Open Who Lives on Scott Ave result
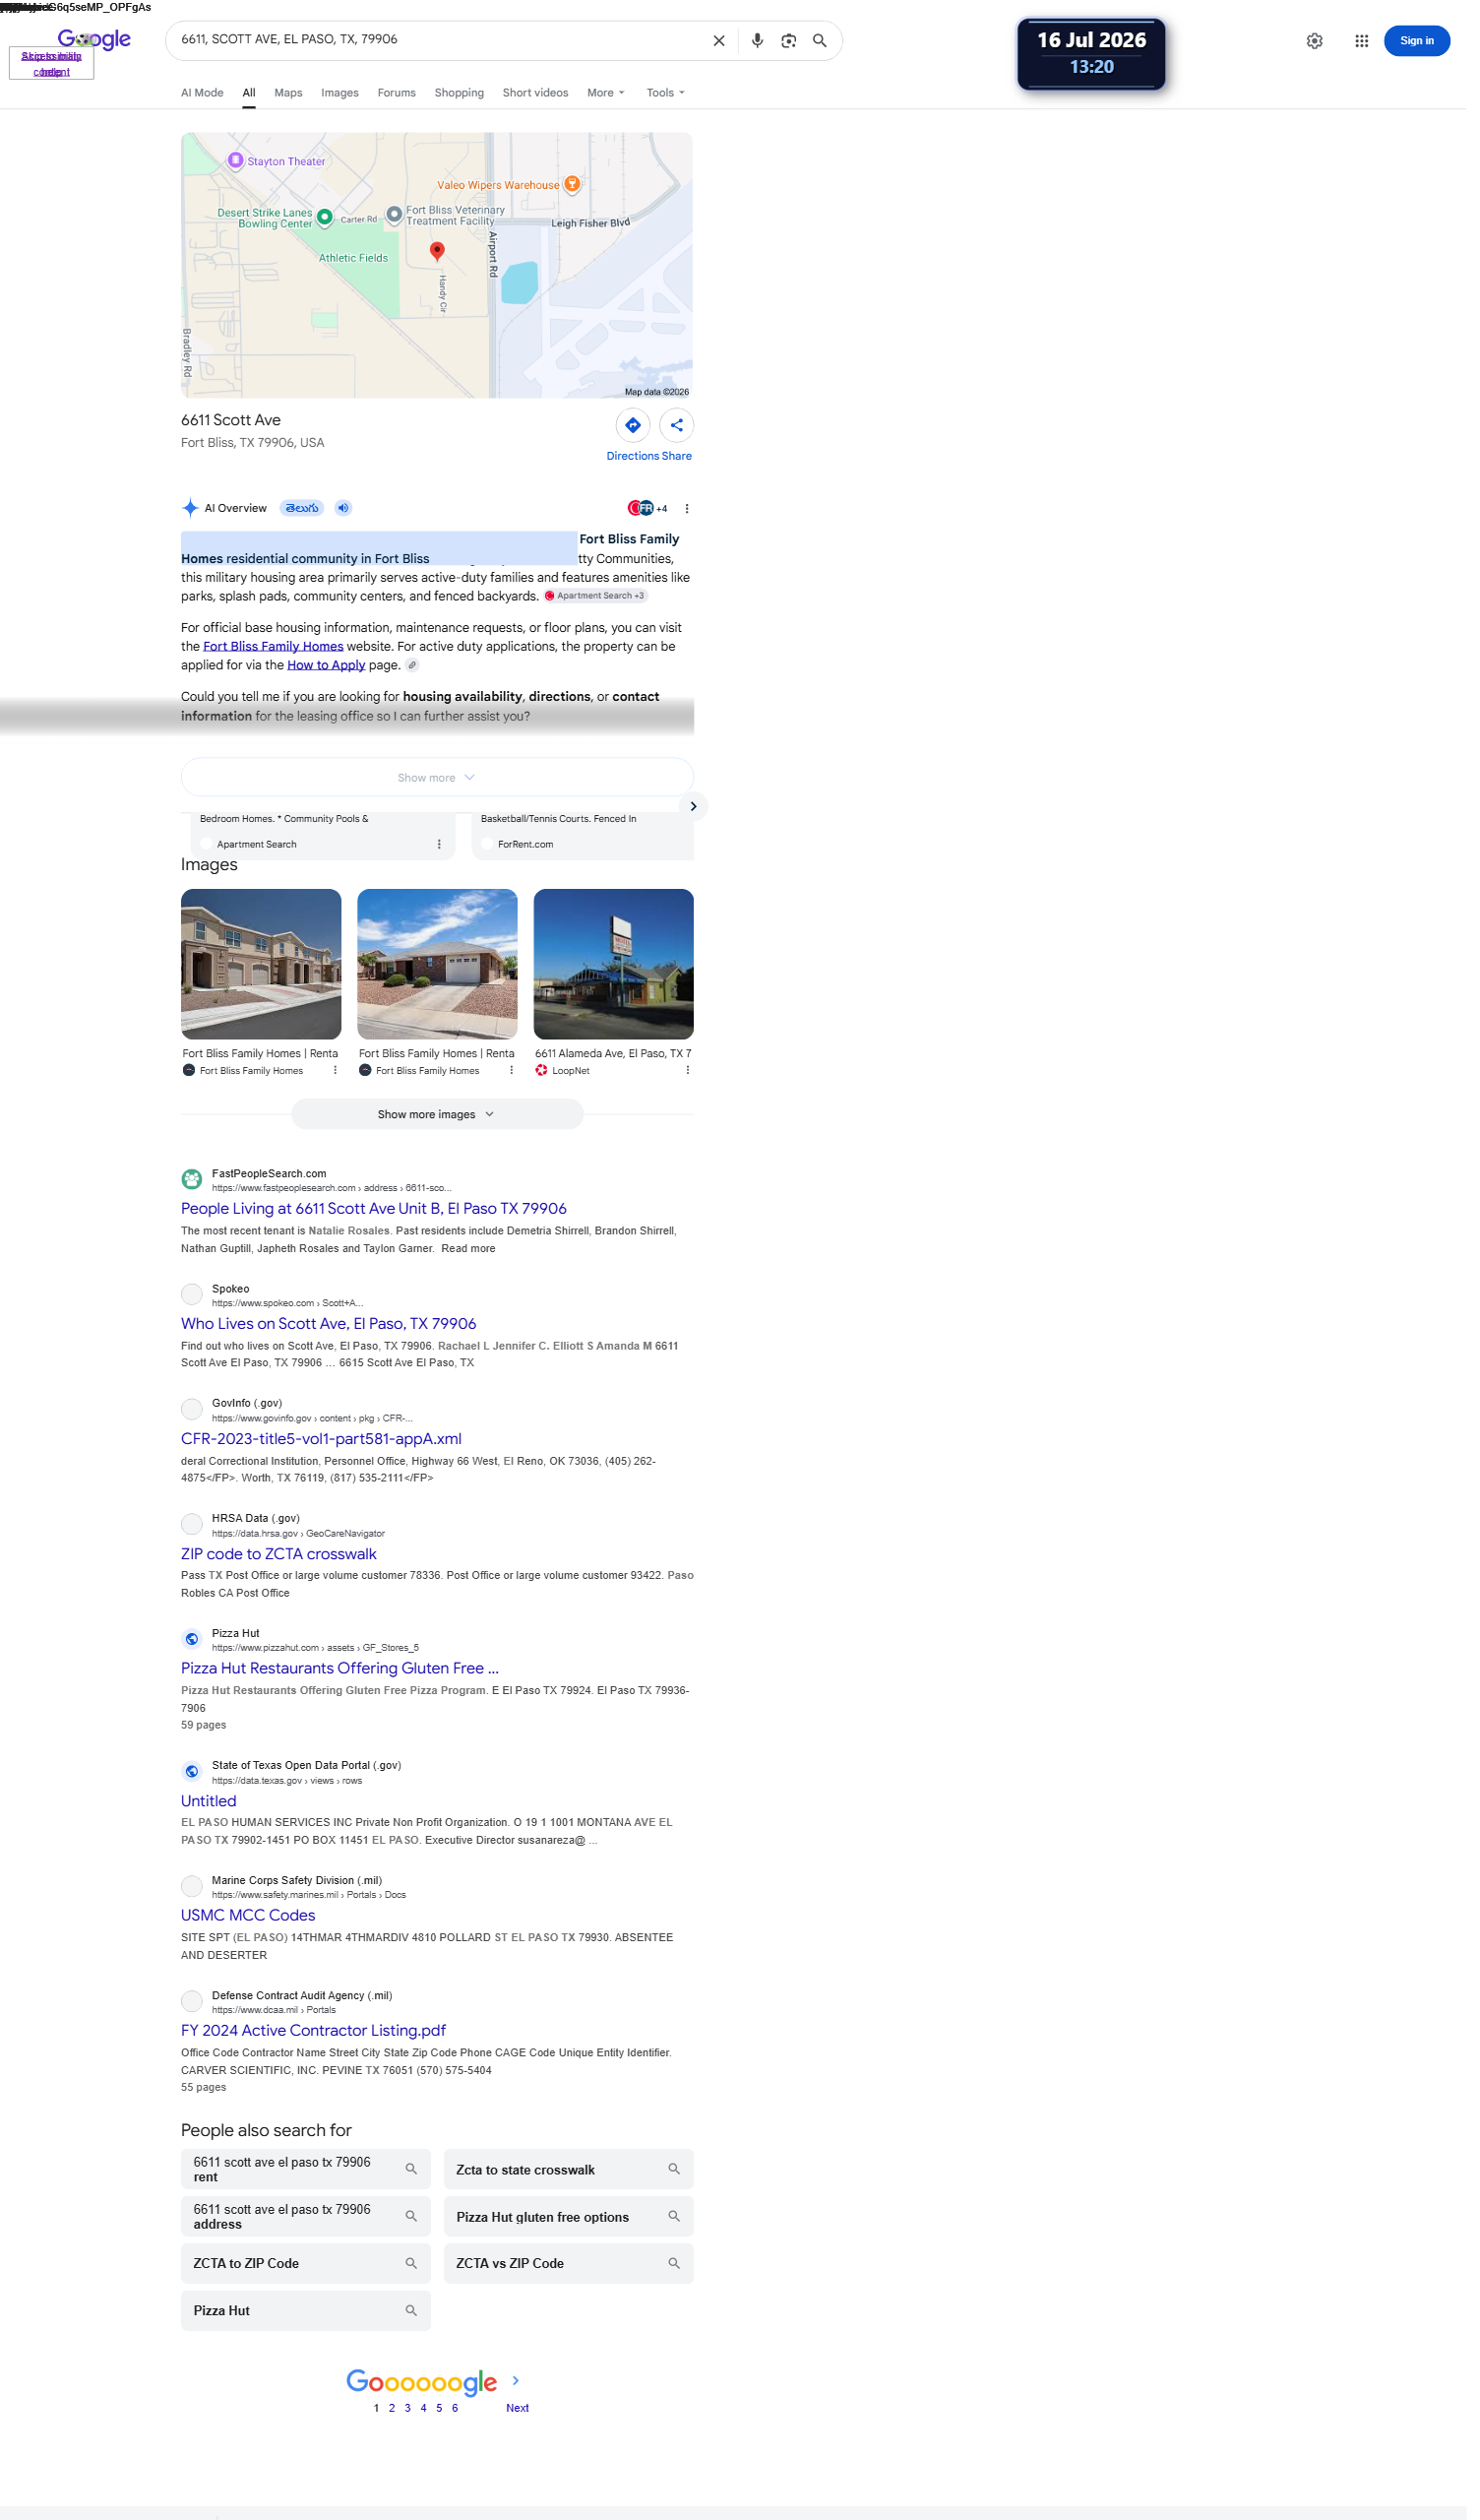 point(332,1335)
